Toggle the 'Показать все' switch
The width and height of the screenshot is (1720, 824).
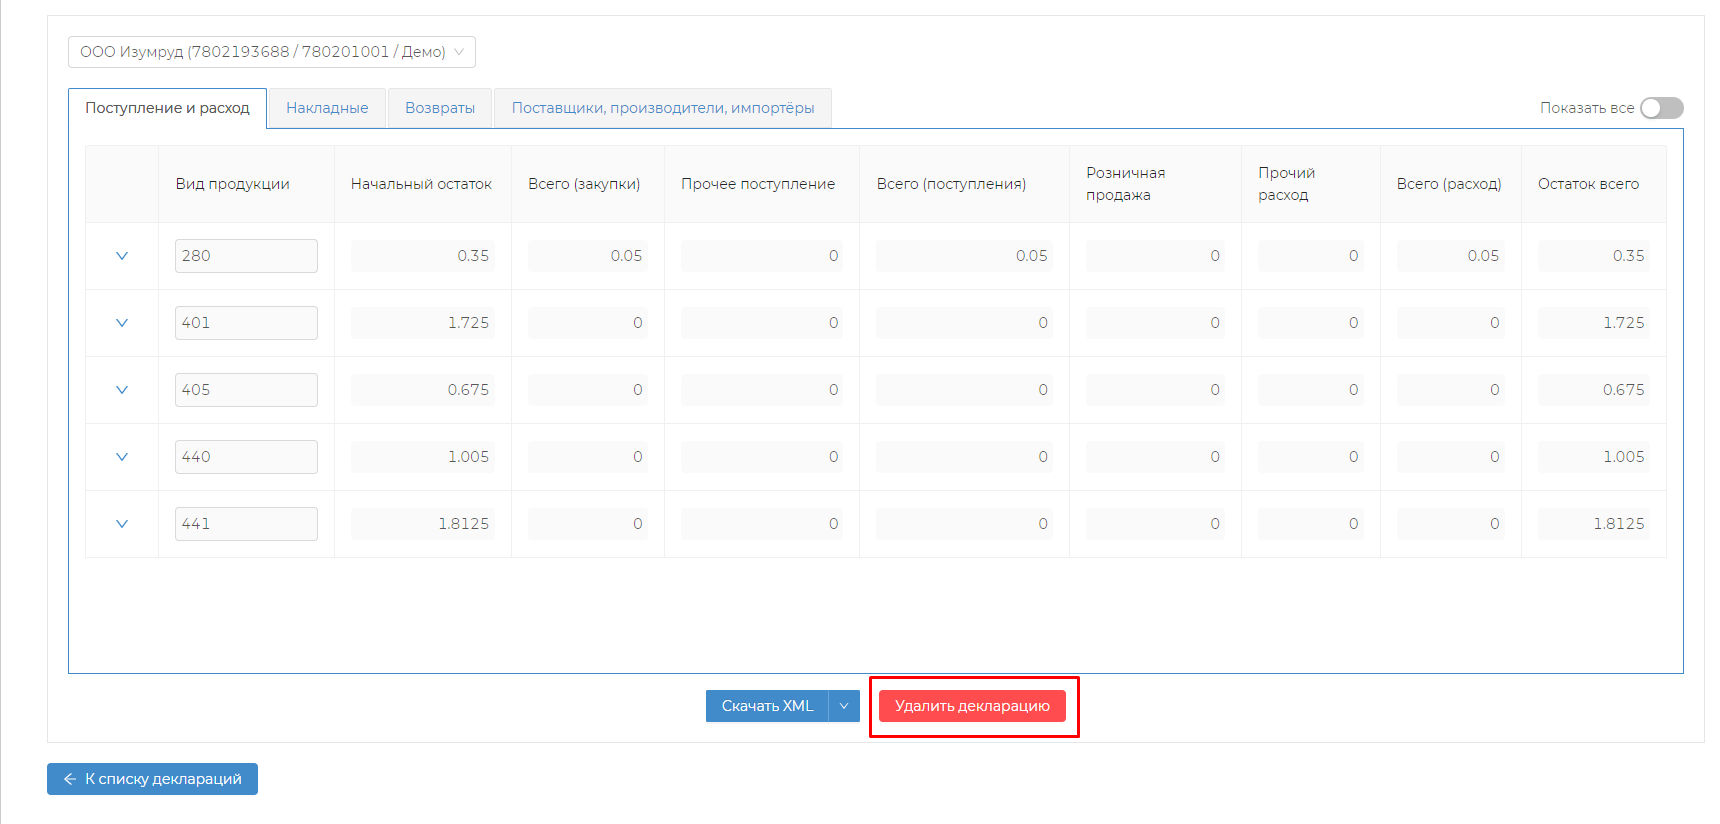pos(1661,108)
